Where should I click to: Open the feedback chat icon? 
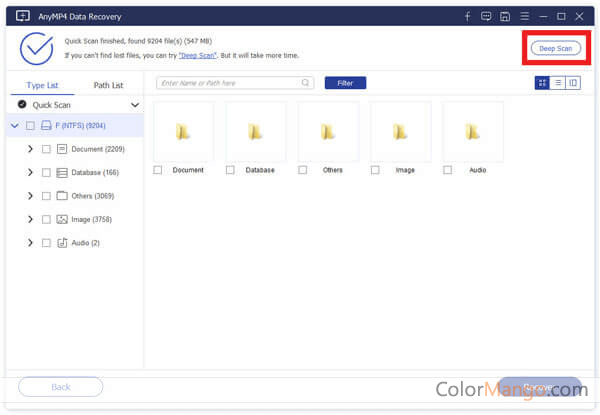(486, 16)
